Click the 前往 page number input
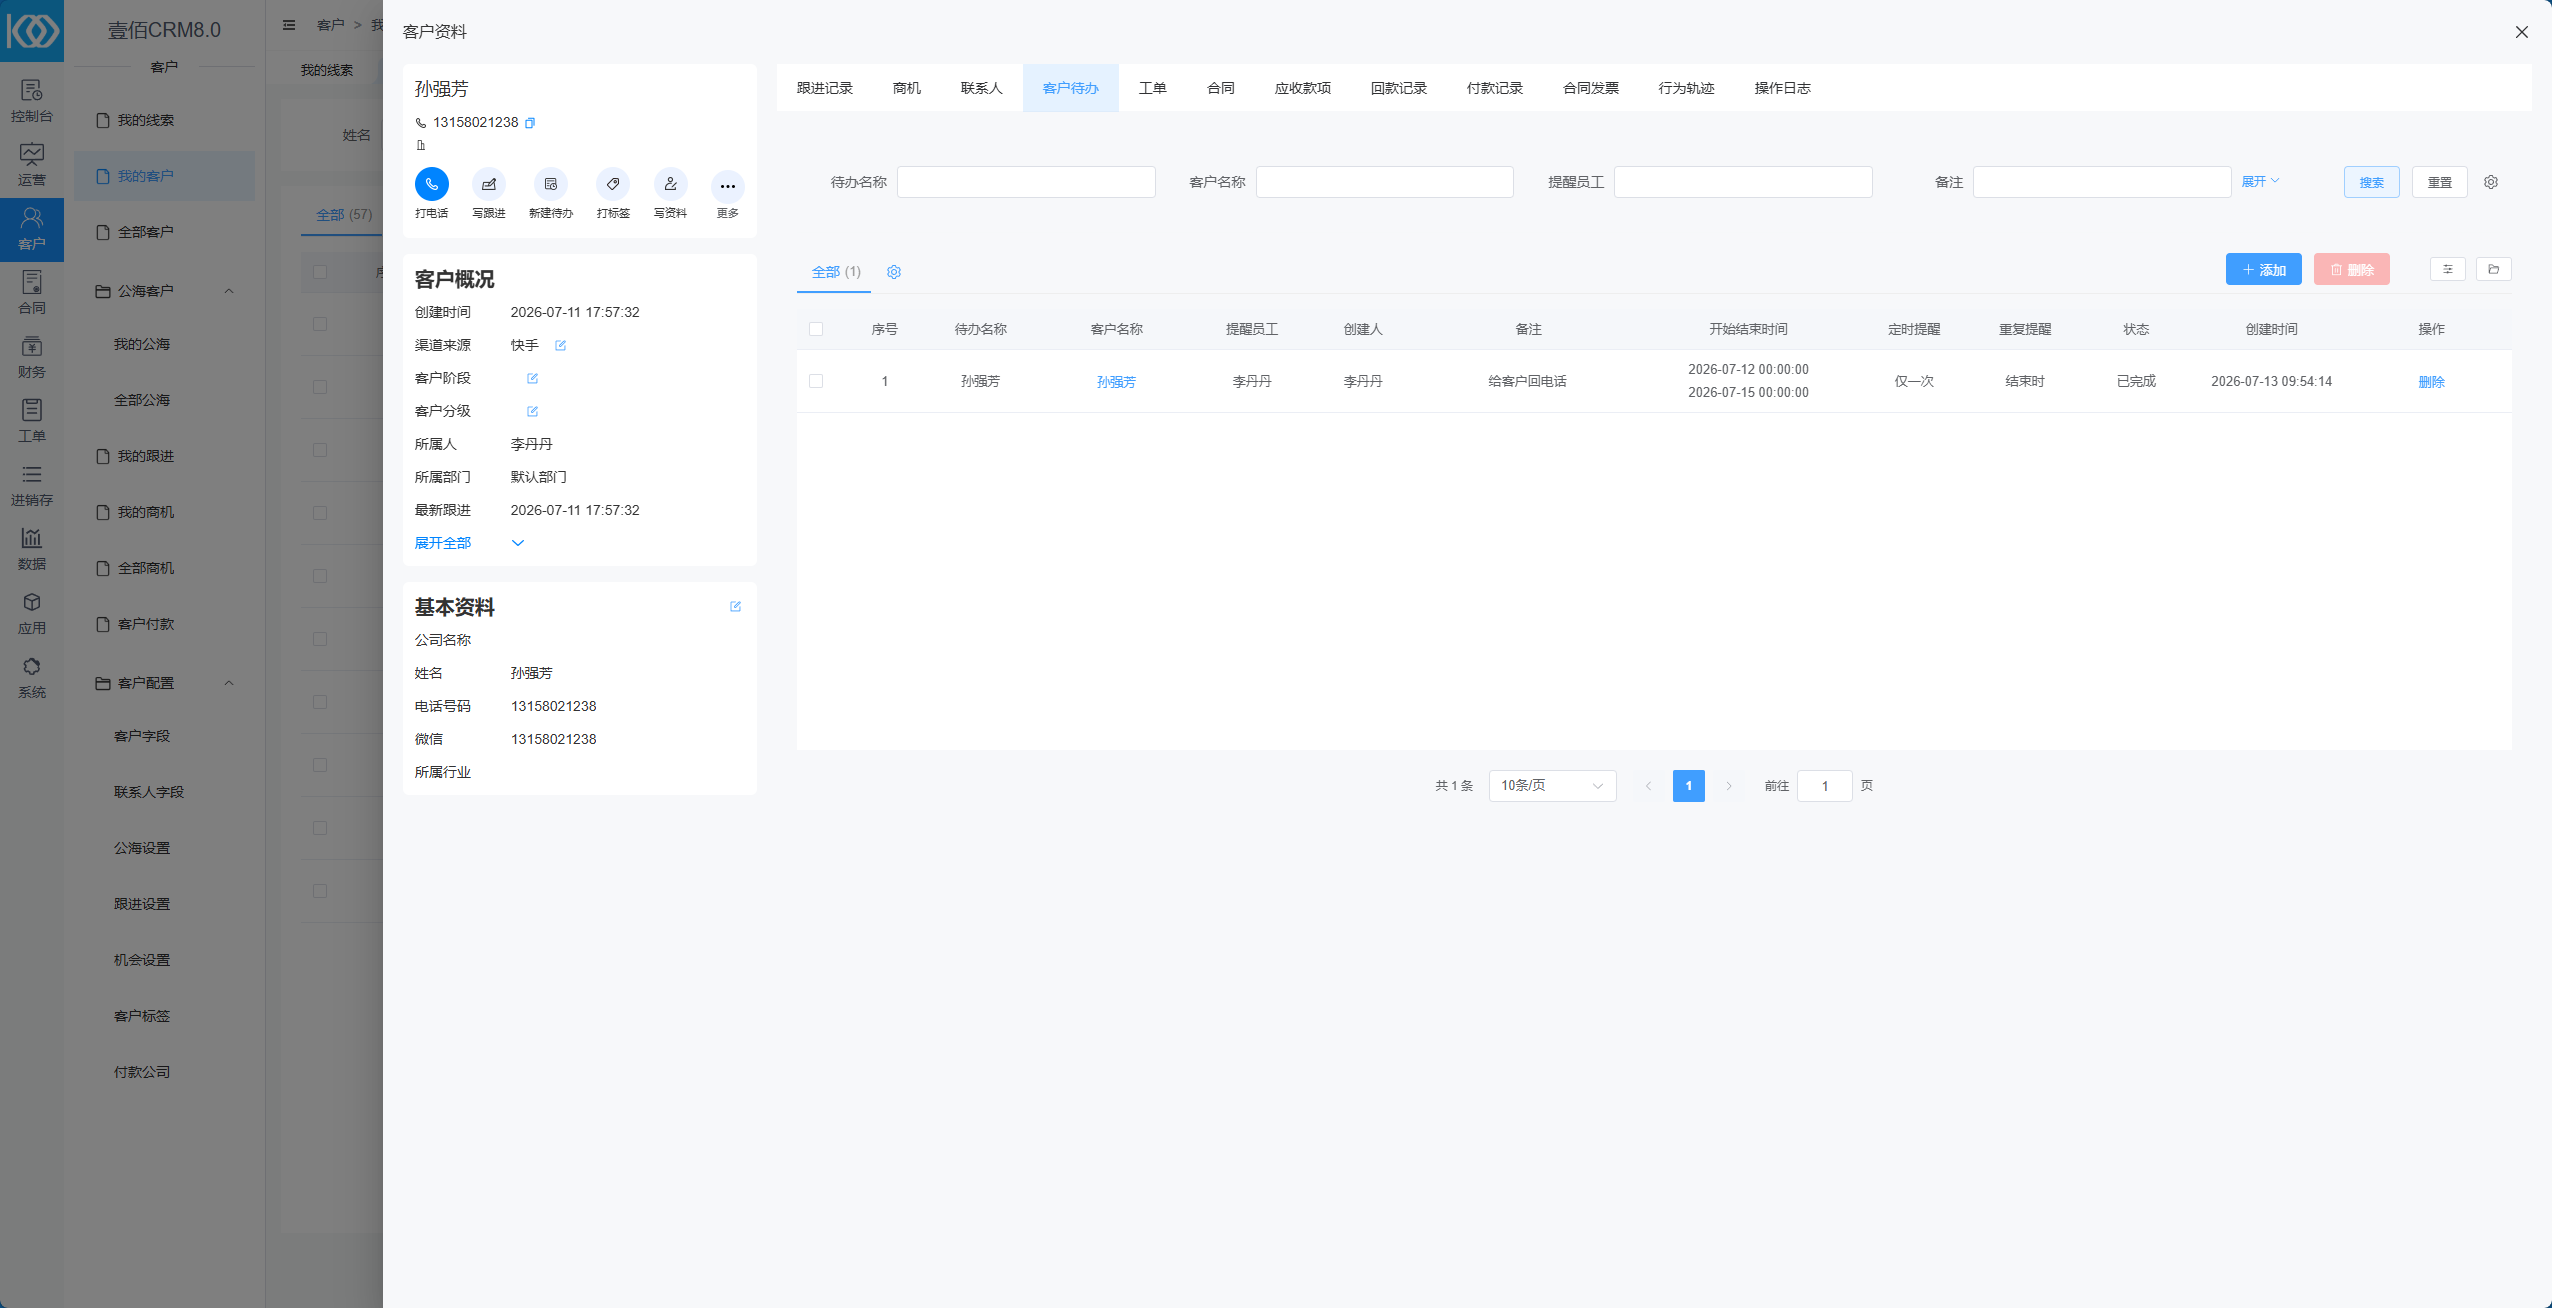 (1825, 786)
